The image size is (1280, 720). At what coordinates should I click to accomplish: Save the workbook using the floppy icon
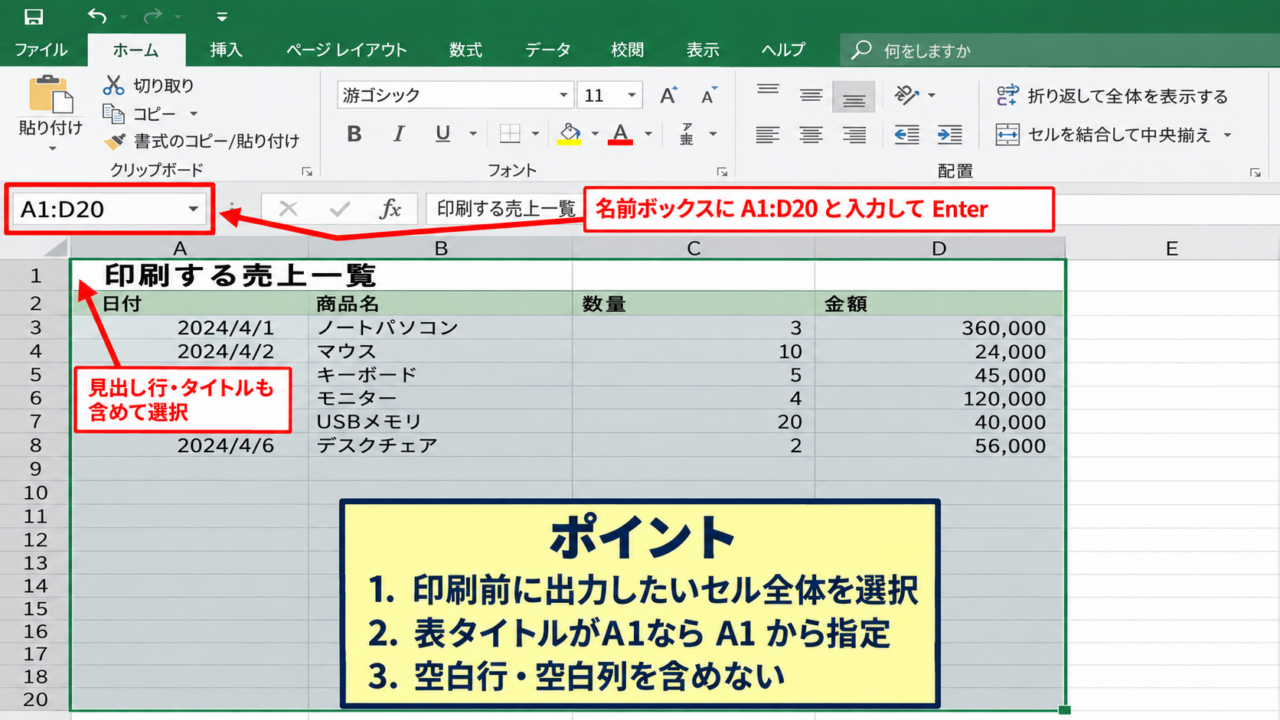[34, 16]
